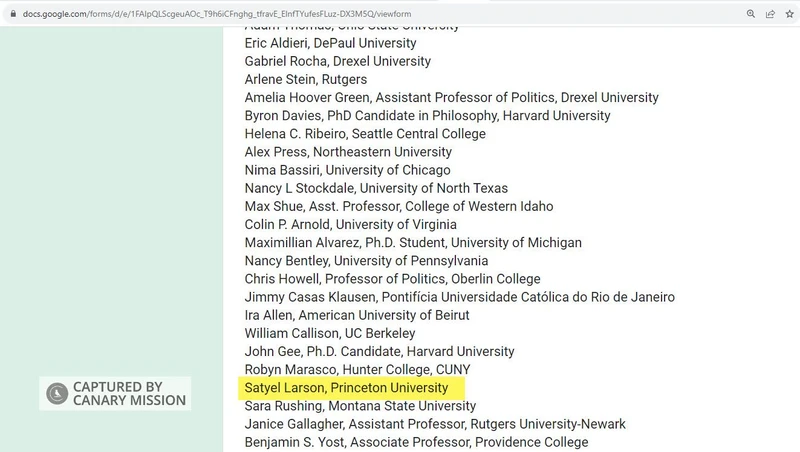Click the entry 'Arlene Stein, Rutgers'
This screenshot has height=452, width=800.
[x=306, y=80]
